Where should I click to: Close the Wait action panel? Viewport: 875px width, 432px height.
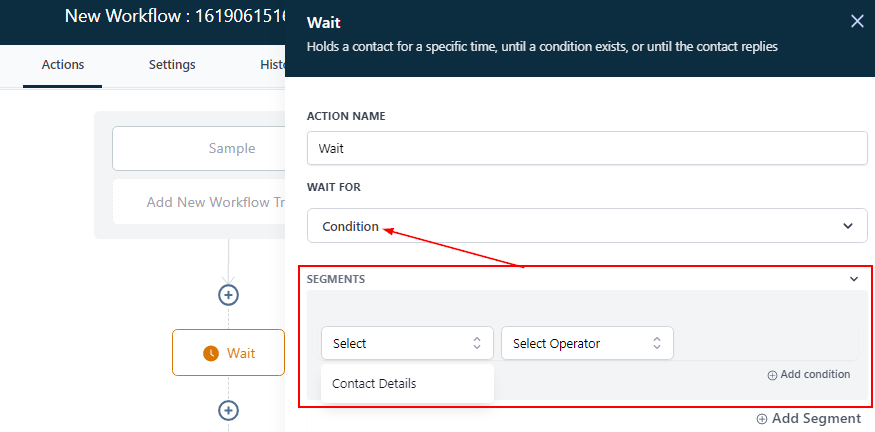856,21
